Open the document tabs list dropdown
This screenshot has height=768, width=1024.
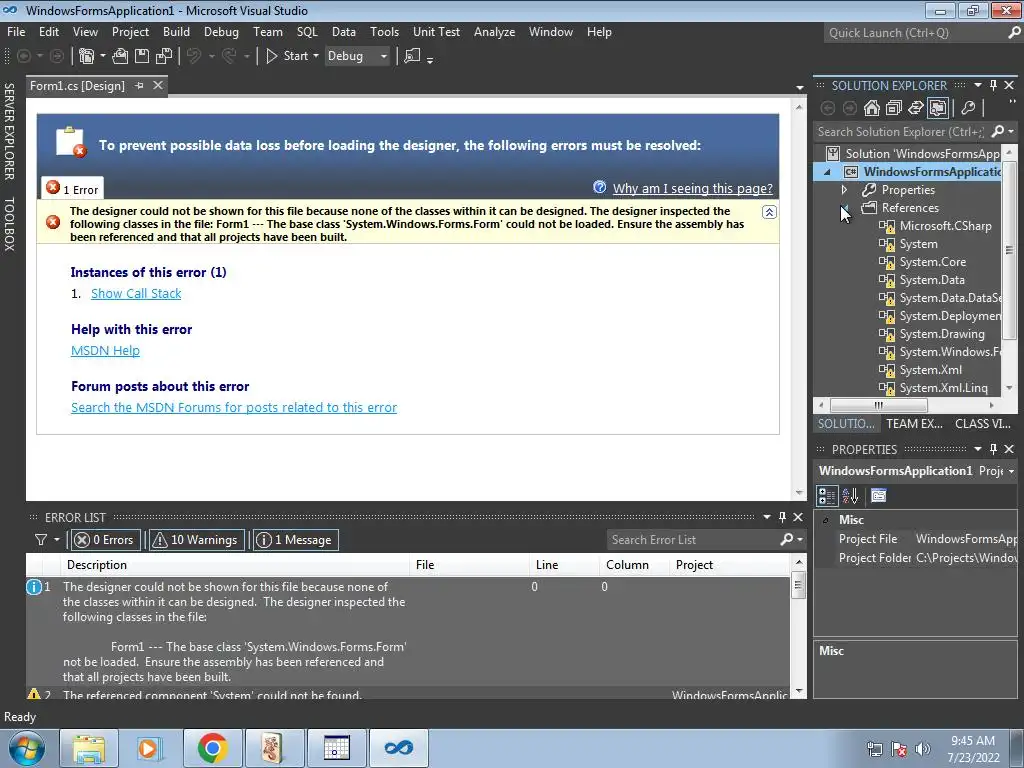pyautogui.click(x=799, y=88)
